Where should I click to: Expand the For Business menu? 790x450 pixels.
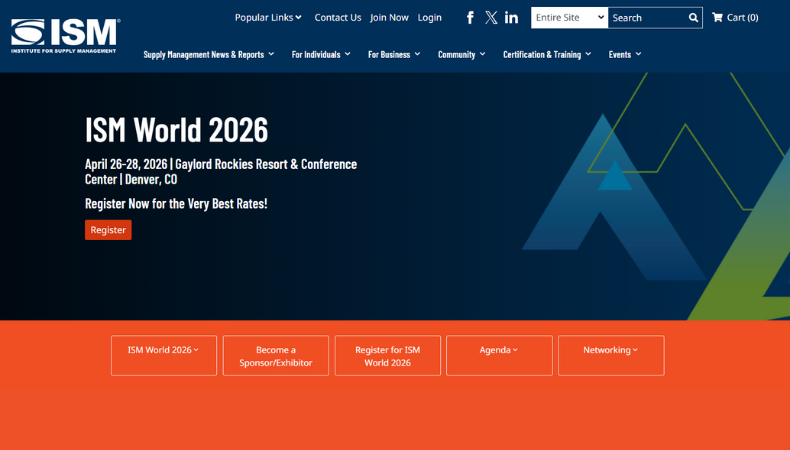click(x=394, y=54)
